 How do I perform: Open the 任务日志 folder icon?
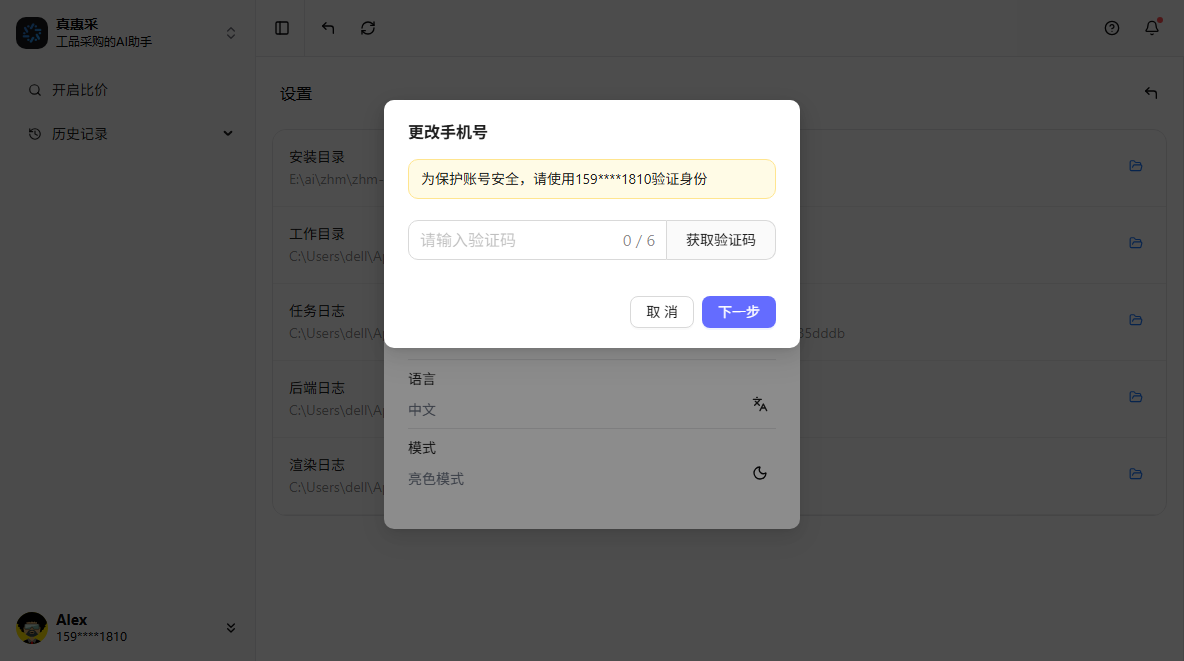(1136, 320)
